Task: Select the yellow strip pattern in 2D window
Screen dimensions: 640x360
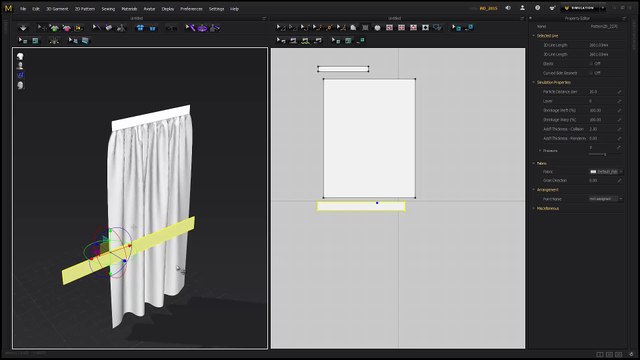Action: 361,206
